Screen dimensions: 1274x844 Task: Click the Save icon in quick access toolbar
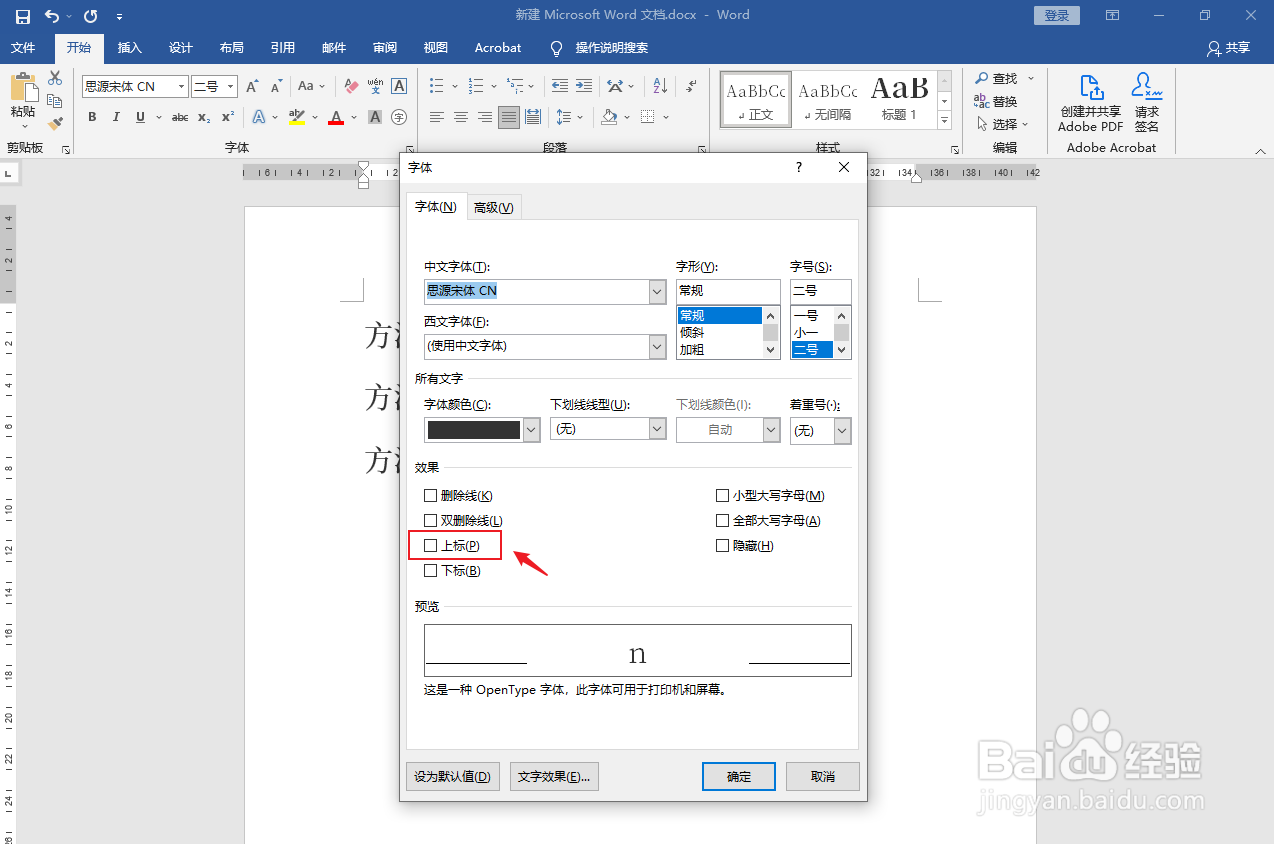22,16
